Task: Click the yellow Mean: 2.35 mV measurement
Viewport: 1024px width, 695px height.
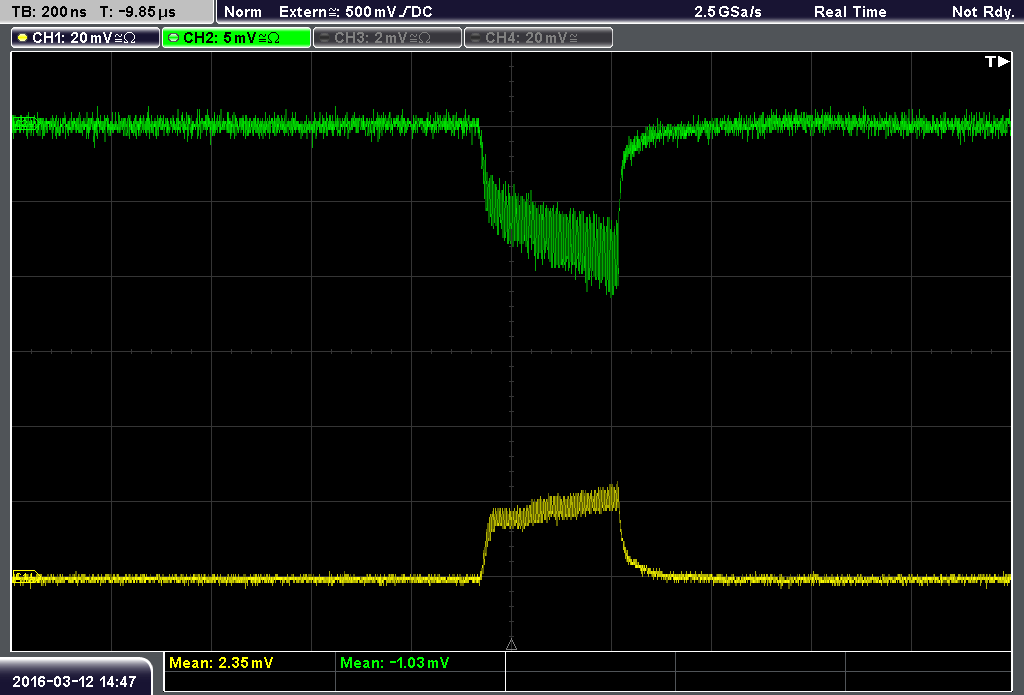Action: [x=221, y=663]
